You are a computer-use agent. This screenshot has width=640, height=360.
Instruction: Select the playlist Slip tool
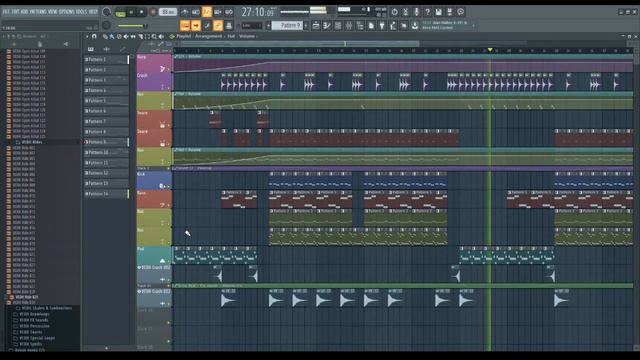tap(133, 36)
